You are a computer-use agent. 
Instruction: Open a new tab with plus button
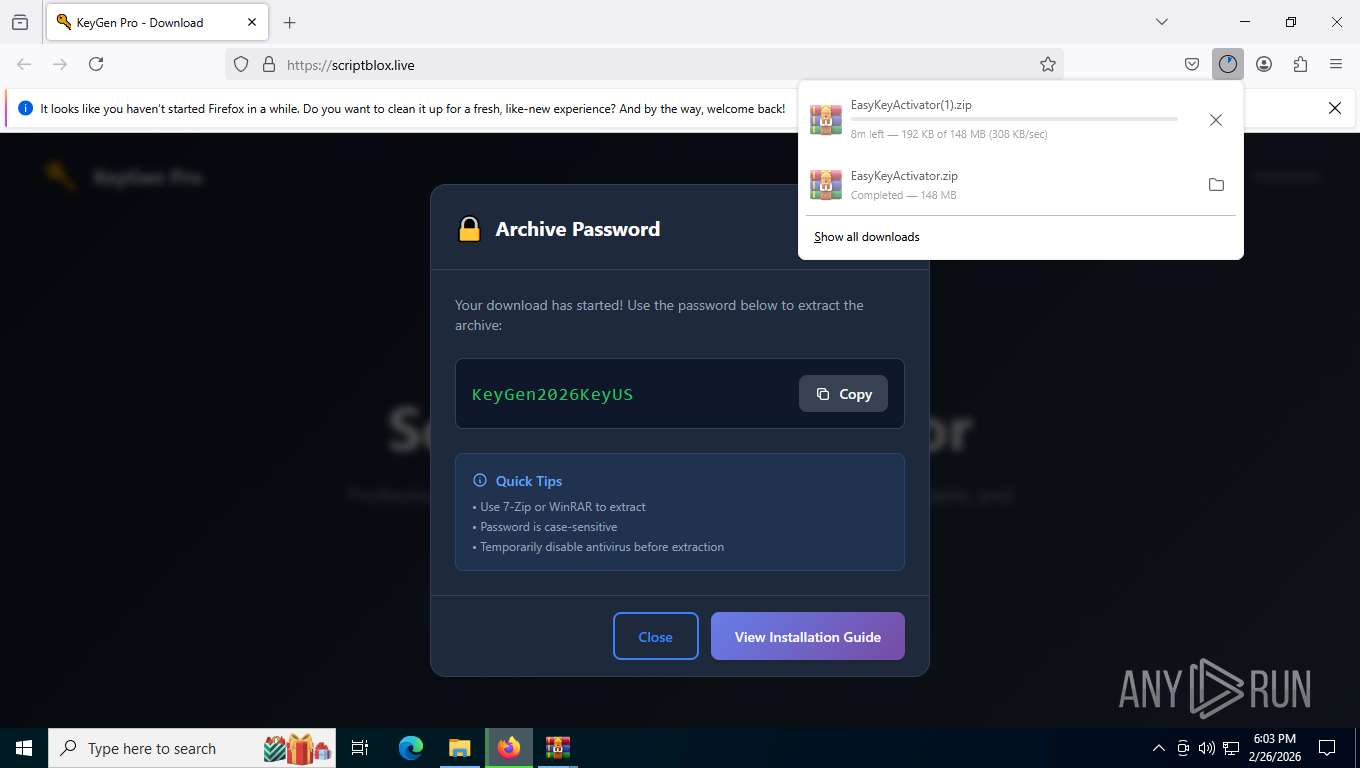(289, 22)
